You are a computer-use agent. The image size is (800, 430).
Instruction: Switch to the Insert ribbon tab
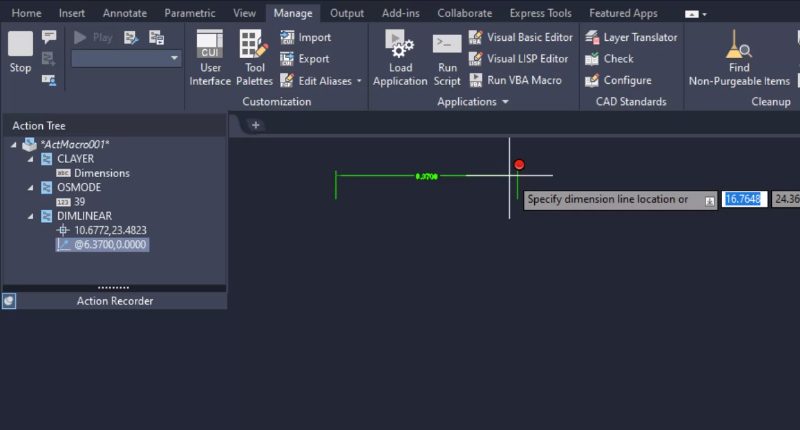[x=71, y=13]
